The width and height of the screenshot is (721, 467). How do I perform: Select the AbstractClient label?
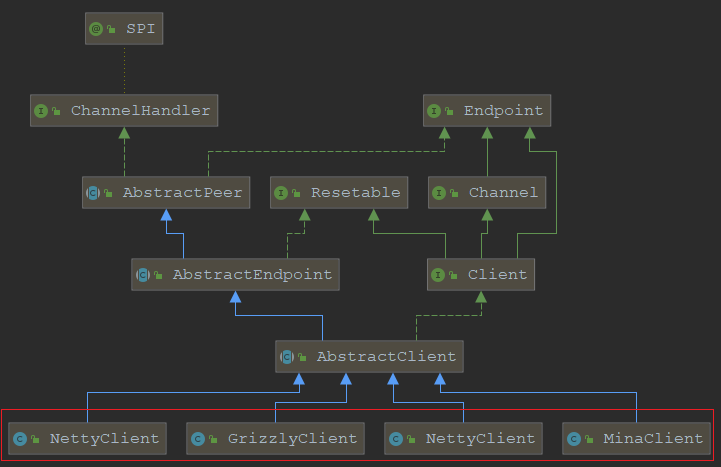386,357
